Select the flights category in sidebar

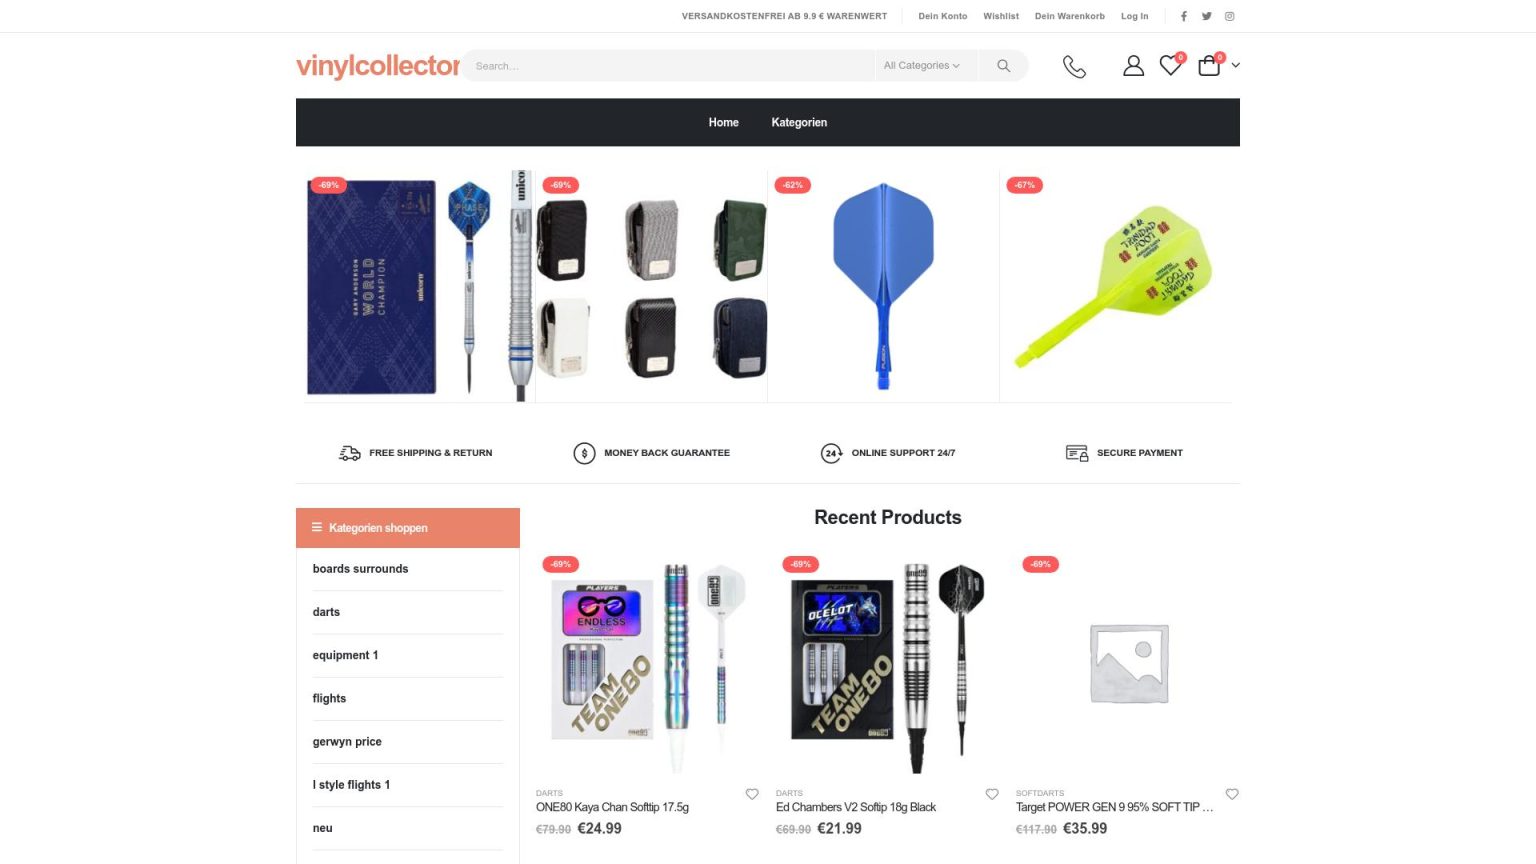point(329,699)
